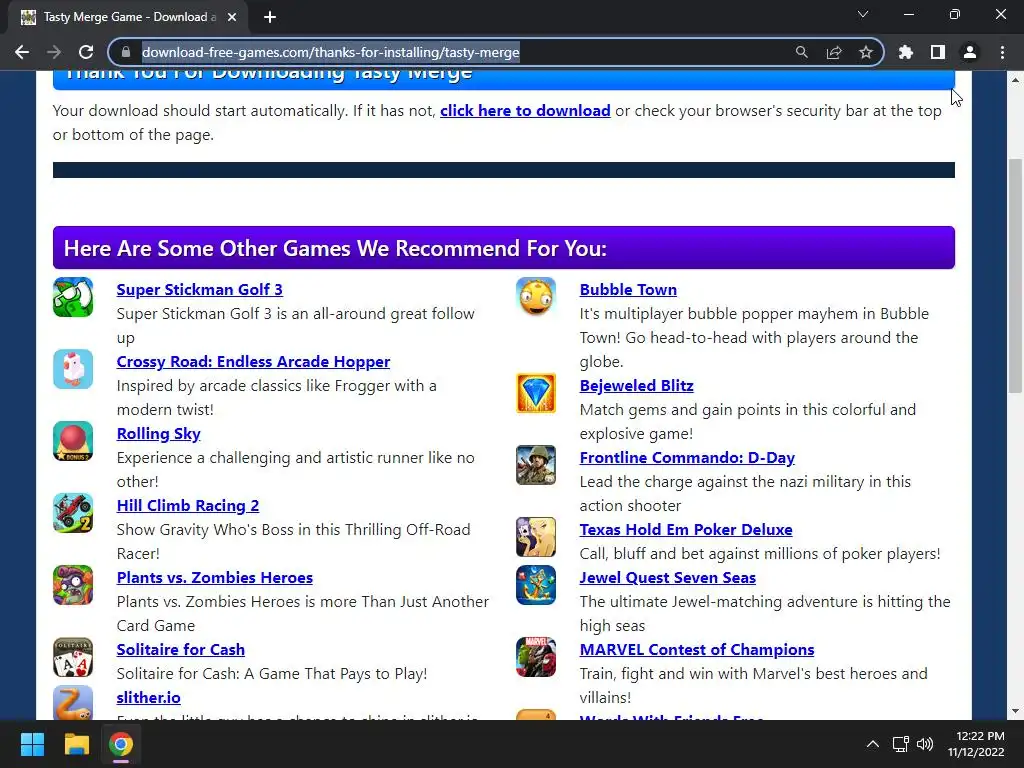Show hidden system tray icons
The width and height of the screenshot is (1024, 768).
[x=872, y=744]
